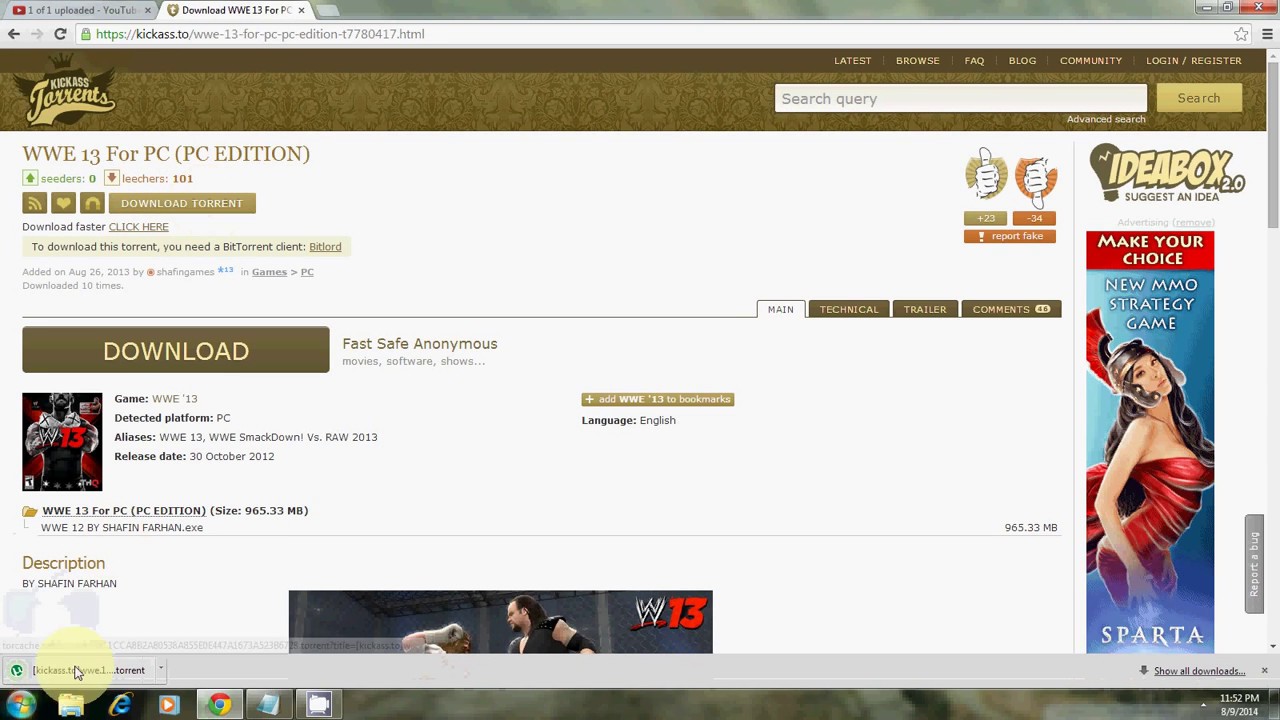Viewport: 1280px width, 720px height.
Task: Click Show all downloads link
Action: click(1199, 671)
